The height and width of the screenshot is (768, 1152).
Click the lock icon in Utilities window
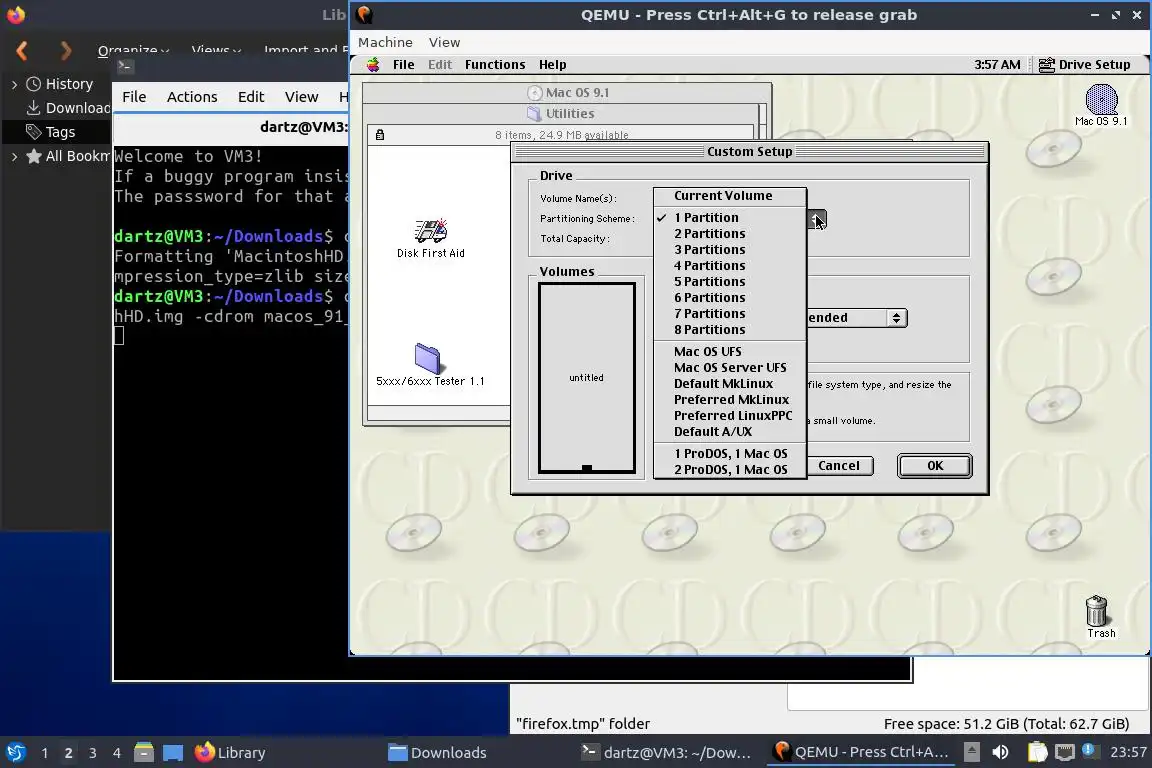380,134
